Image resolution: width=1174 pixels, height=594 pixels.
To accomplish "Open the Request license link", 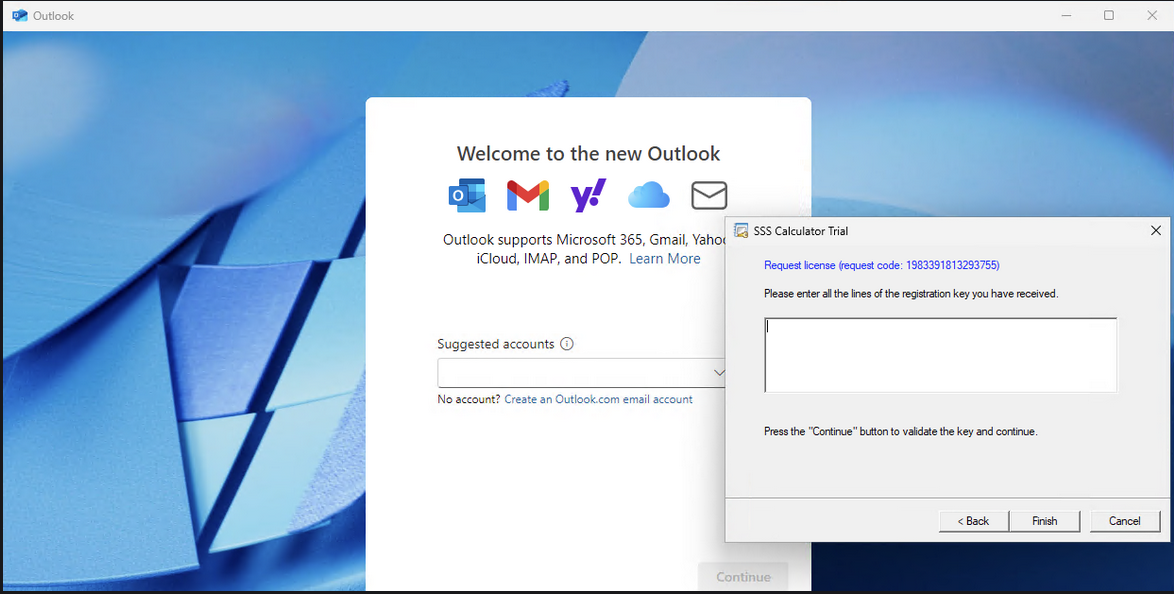I will tap(881, 265).
